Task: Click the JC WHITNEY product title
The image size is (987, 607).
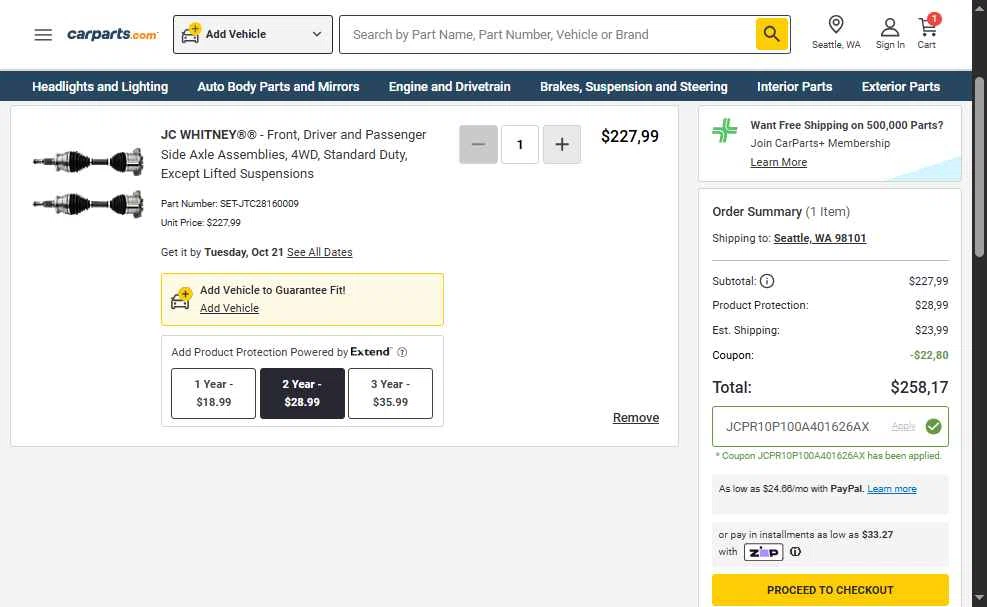Action: [x=293, y=154]
